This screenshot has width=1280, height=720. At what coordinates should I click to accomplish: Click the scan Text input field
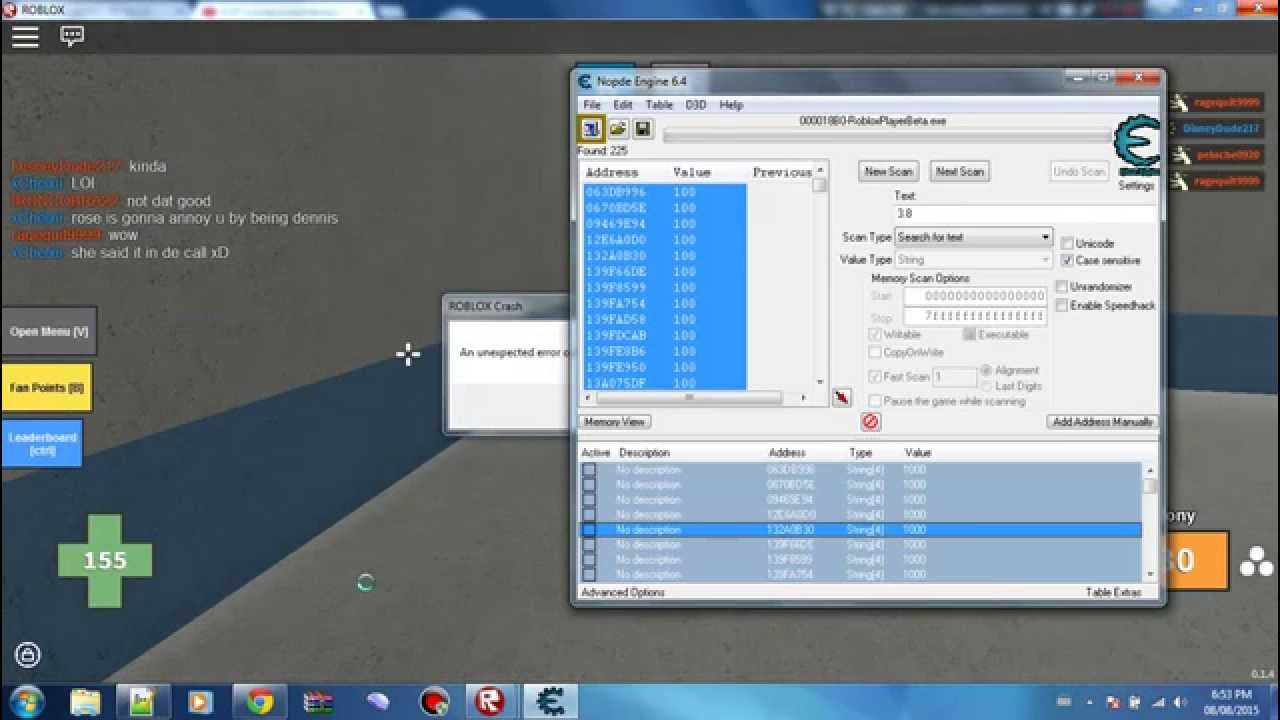1025,214
